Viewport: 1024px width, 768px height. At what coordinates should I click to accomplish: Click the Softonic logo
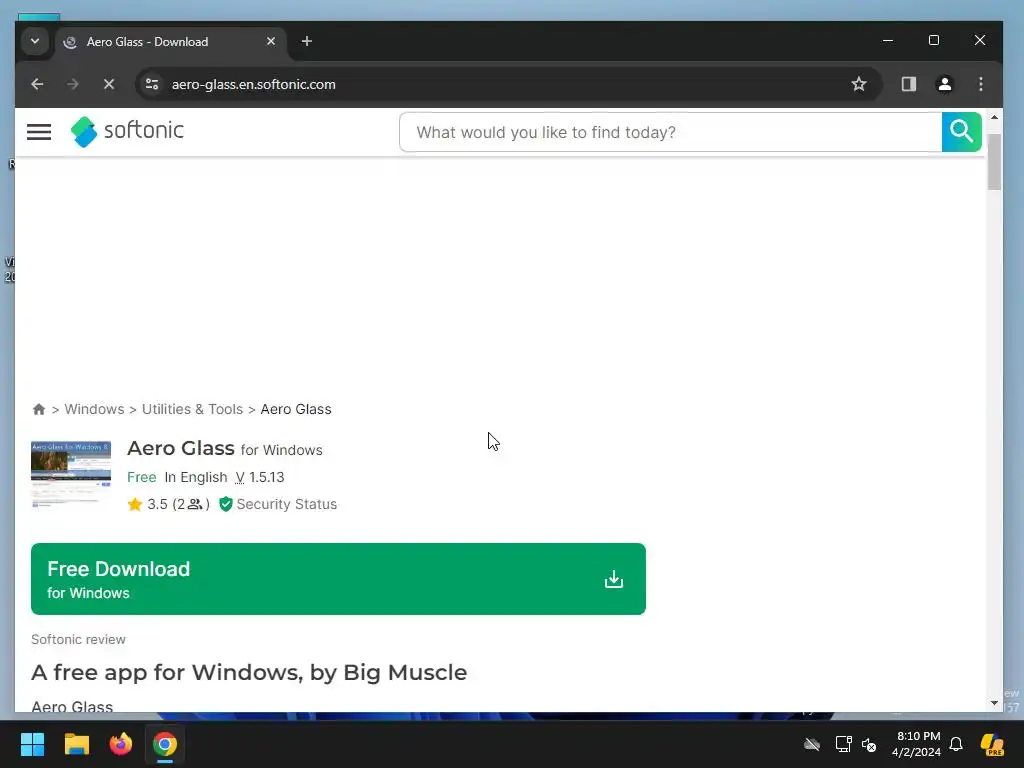(127, 131)
